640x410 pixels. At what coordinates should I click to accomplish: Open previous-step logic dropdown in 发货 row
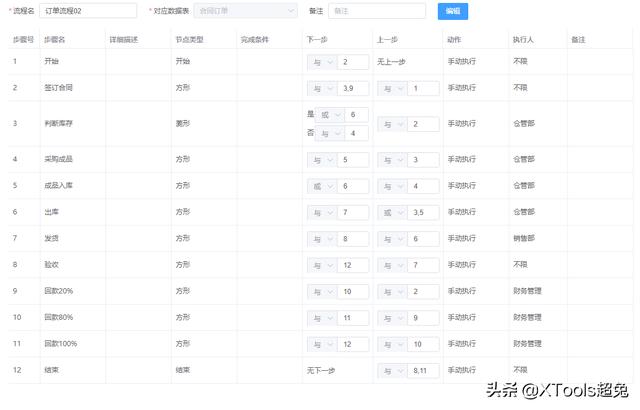click(x=392, y=239)
